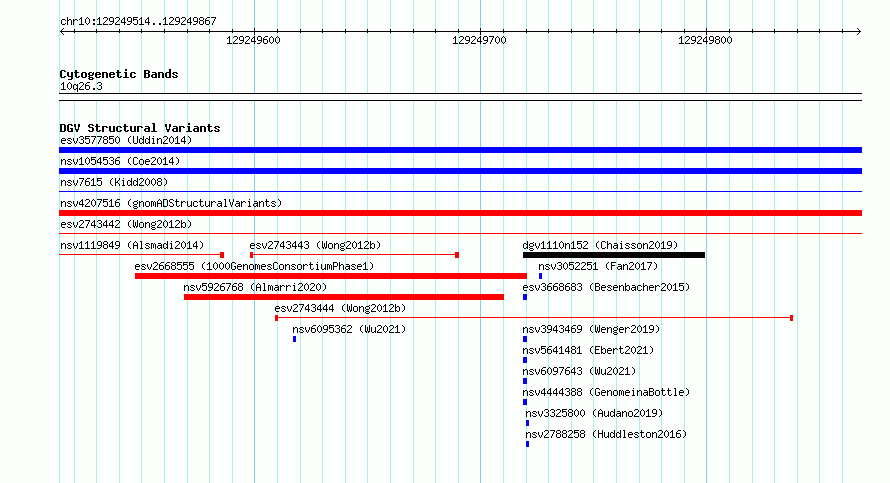Open nsv4444388 (GenomeinaBottle) label
This screenshot has width=890, height=483.
(606, 392)
